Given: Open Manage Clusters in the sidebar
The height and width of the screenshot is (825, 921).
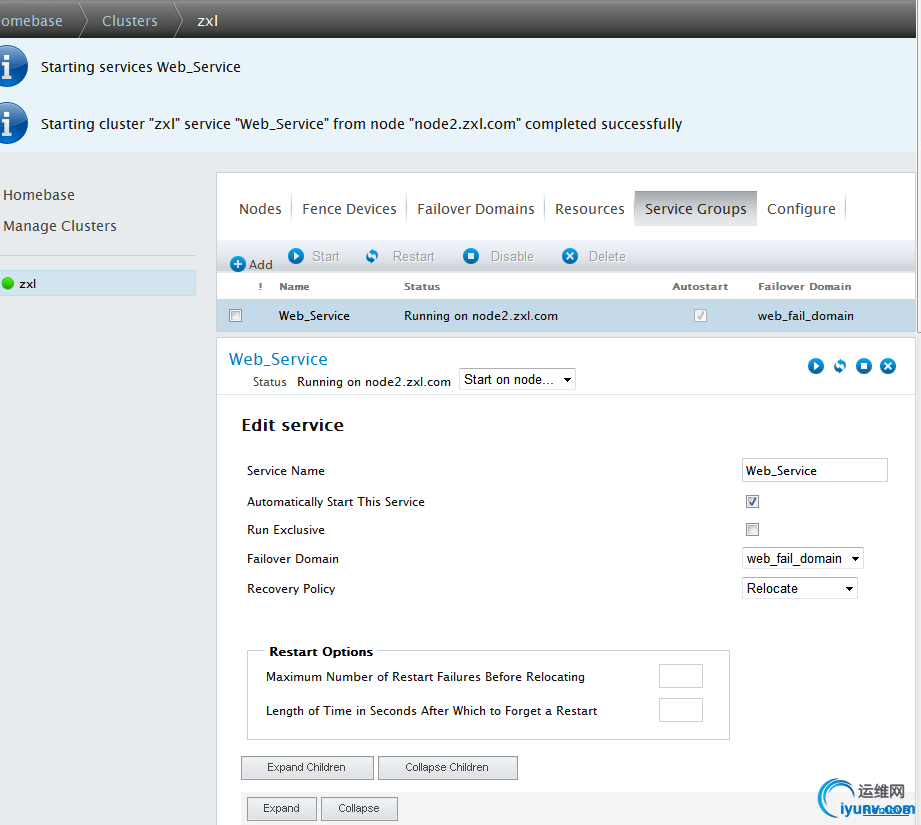Looking at the screenshot, I should pos(60,226).
